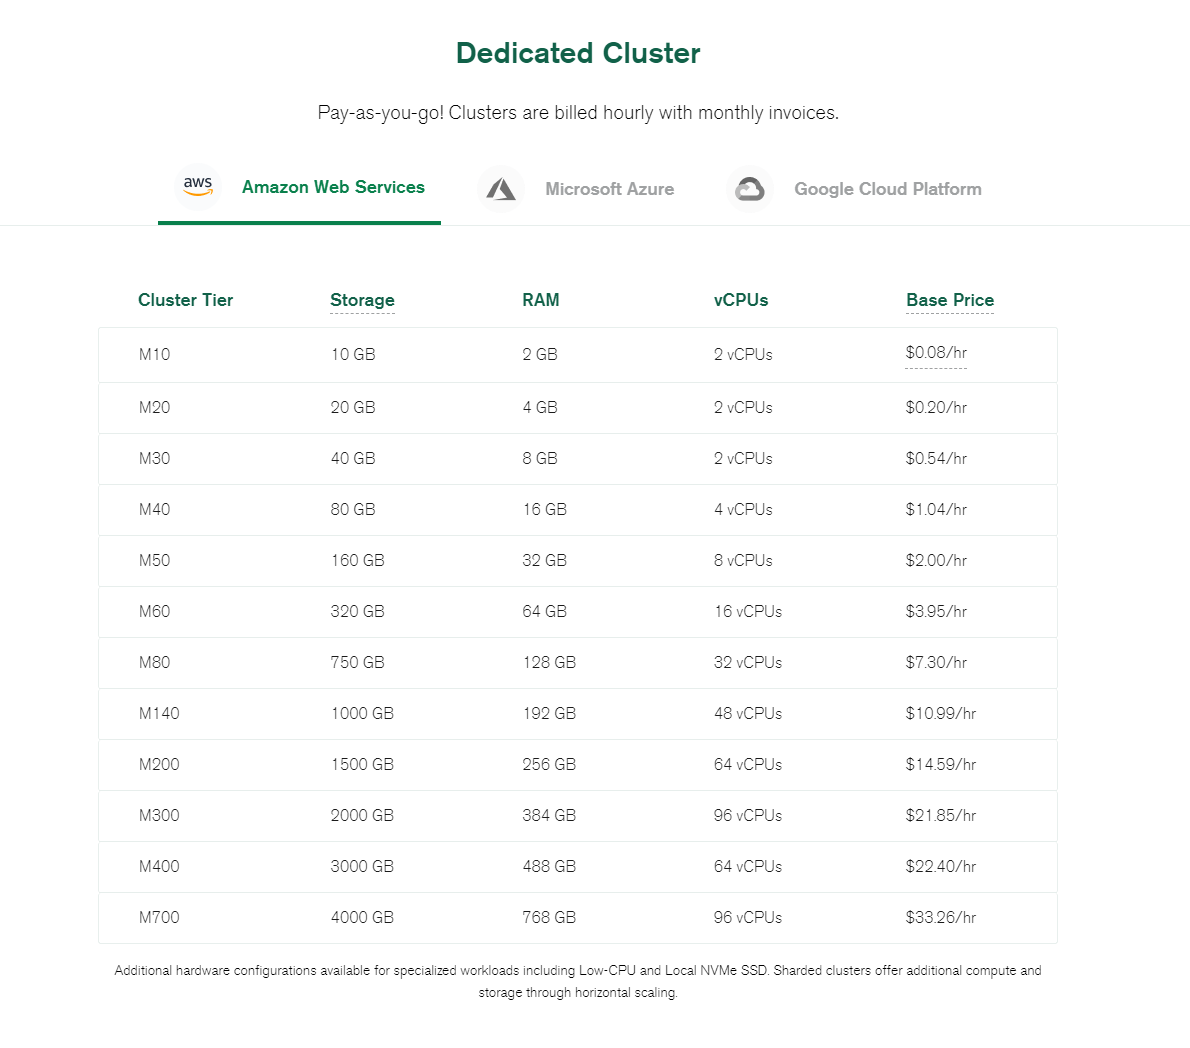The height and width of the screenshot is (1048, 1190).
Task: Select the Amazon Web Services tab
Action: [x=333, y=187]
